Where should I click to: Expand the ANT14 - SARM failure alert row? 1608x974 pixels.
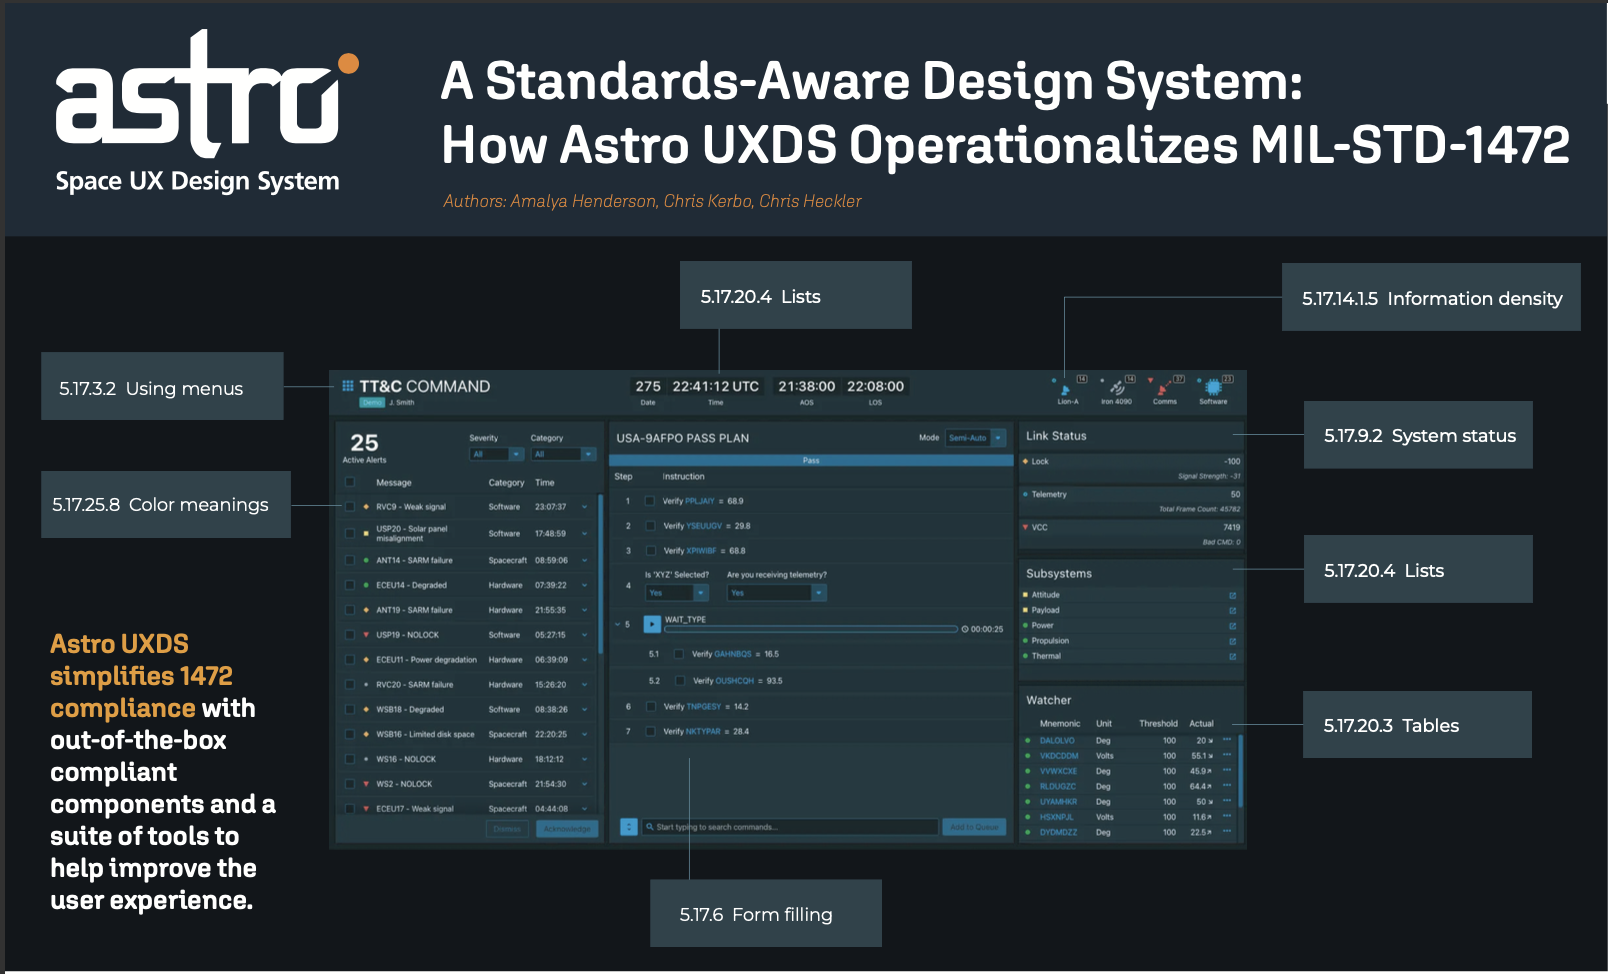pyautogui.click(x=585, y=561)
